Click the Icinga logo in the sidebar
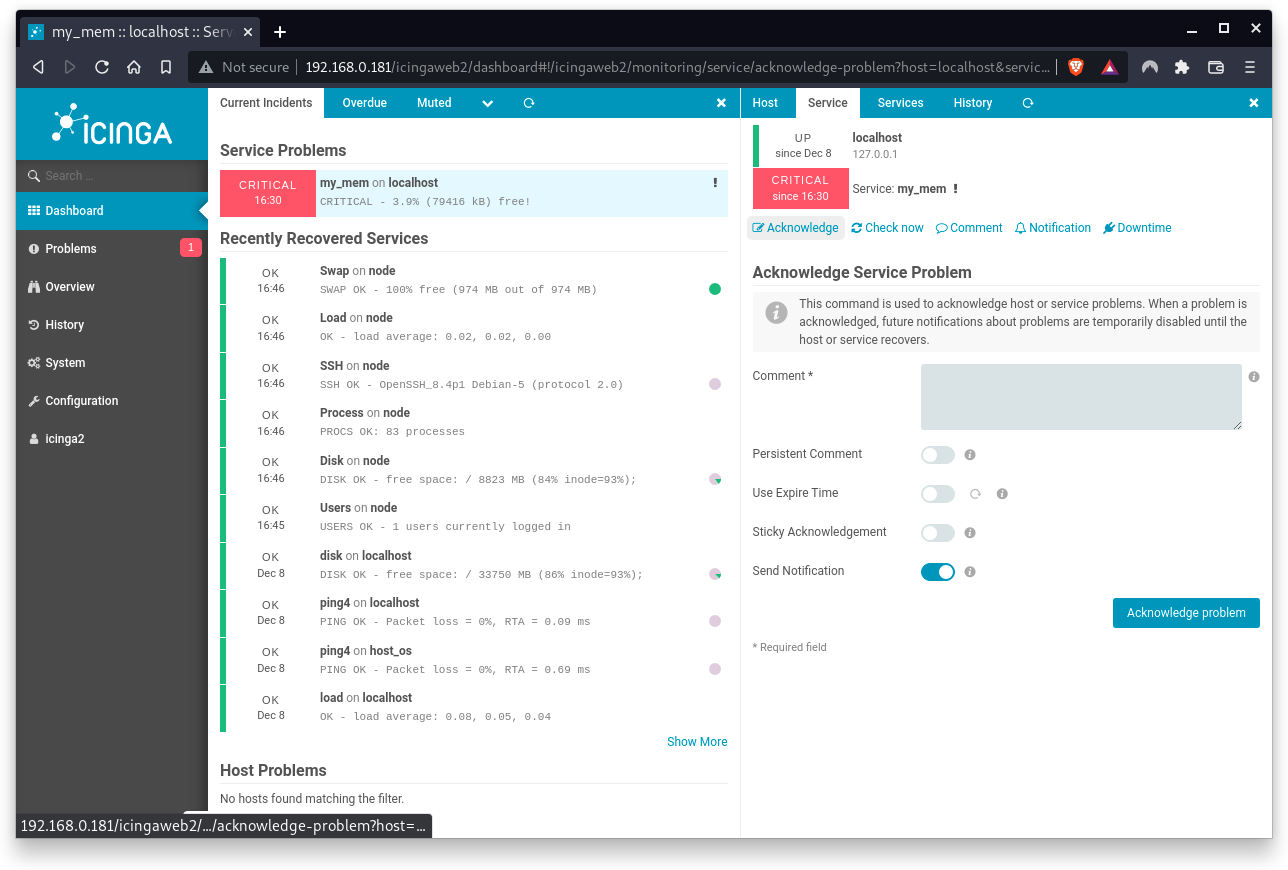 111,123
